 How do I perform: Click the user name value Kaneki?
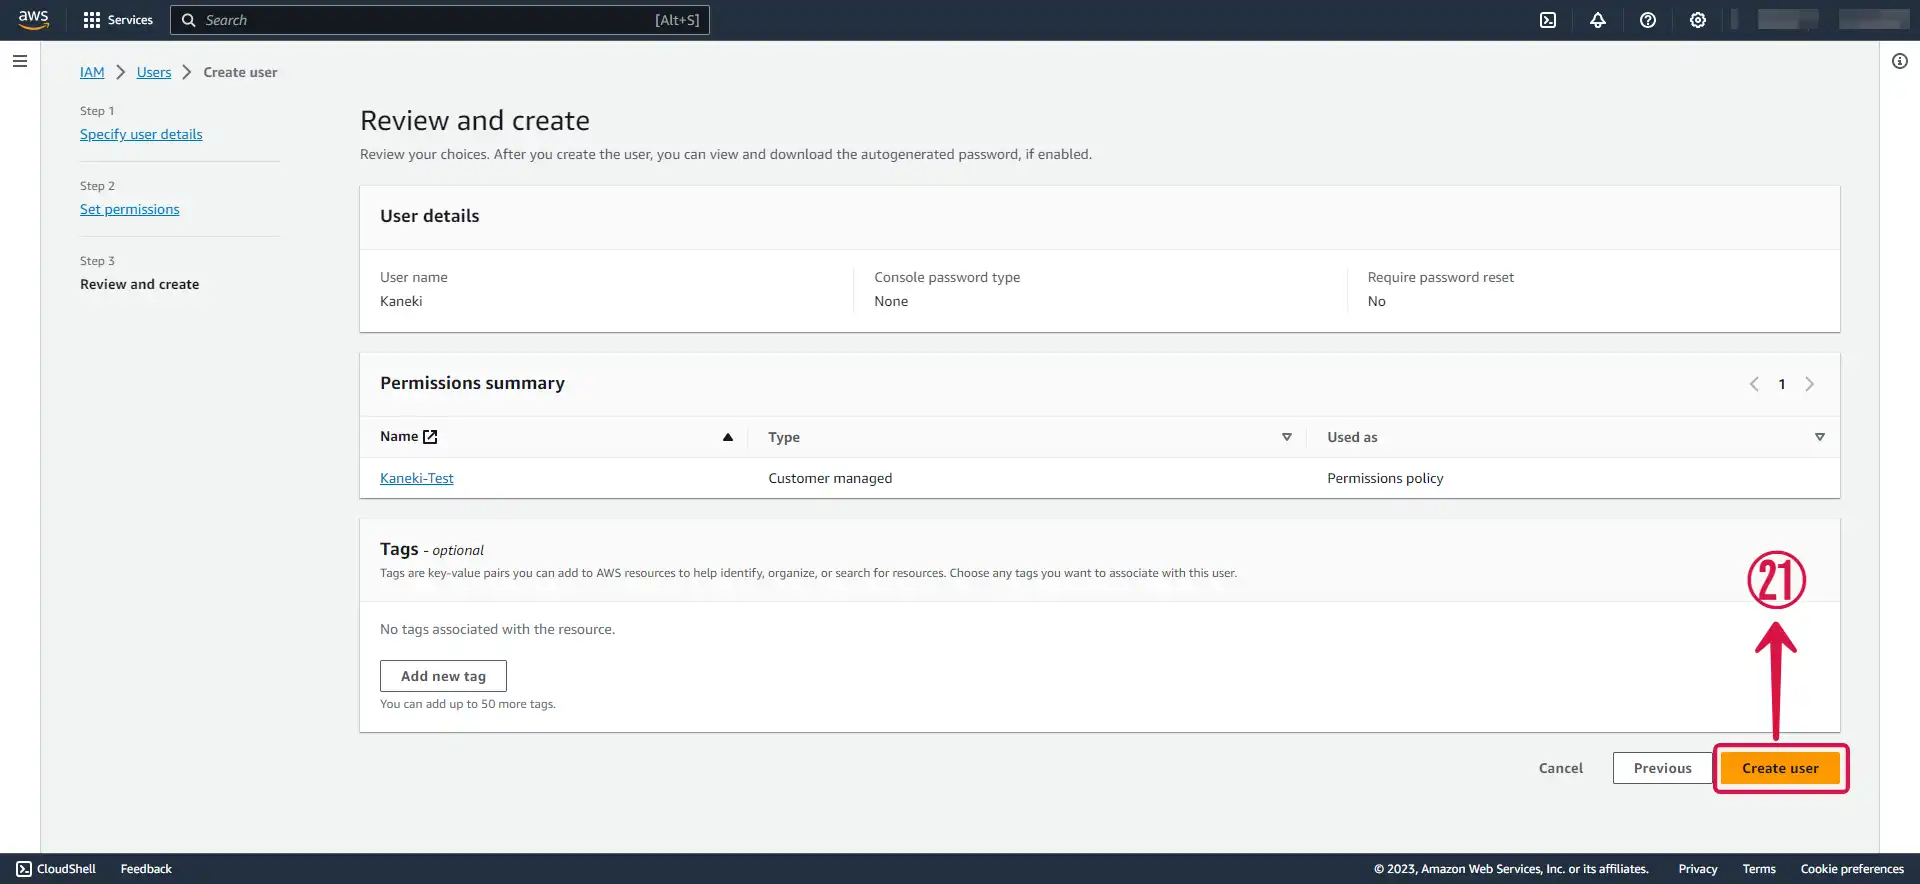[401, 301]
